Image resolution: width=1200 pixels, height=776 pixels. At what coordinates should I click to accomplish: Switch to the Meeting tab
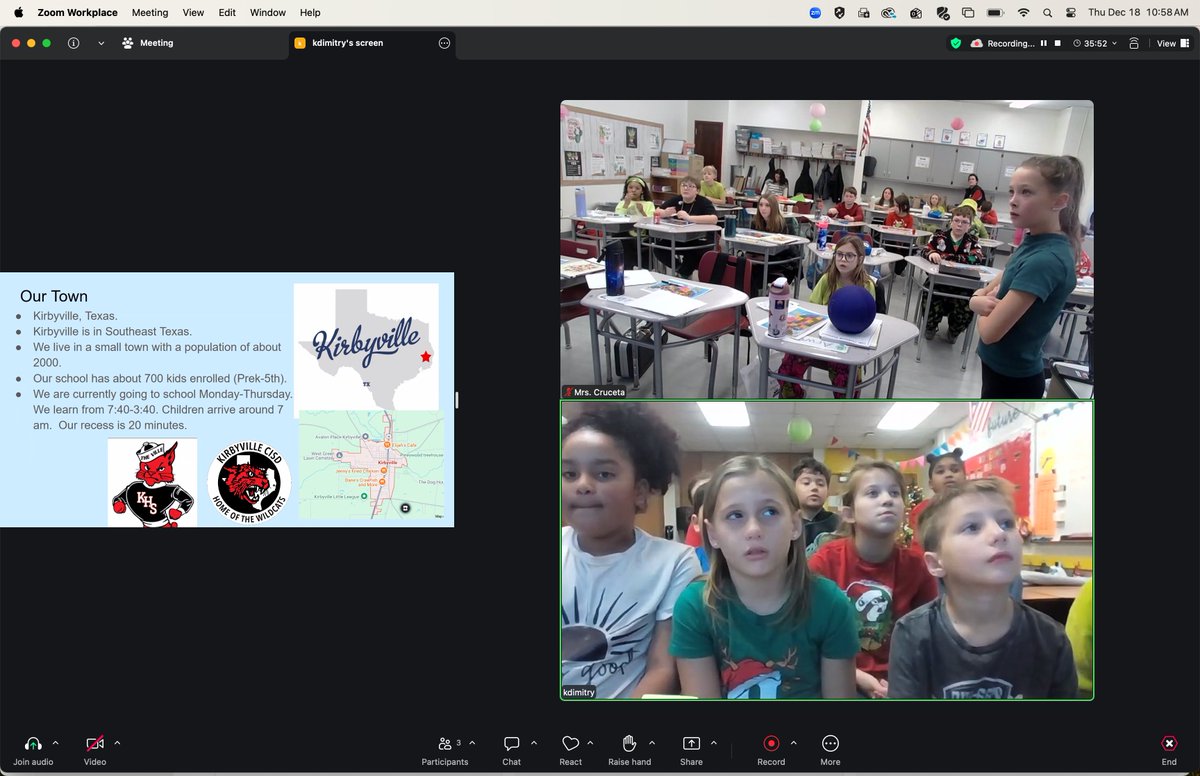(147, 43)
